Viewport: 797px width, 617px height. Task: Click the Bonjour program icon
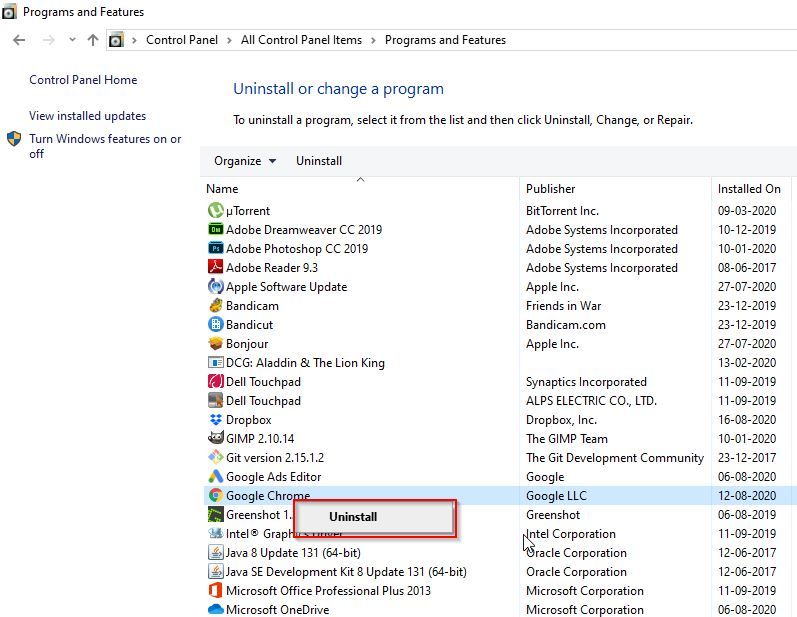click(x=216, y=343)
